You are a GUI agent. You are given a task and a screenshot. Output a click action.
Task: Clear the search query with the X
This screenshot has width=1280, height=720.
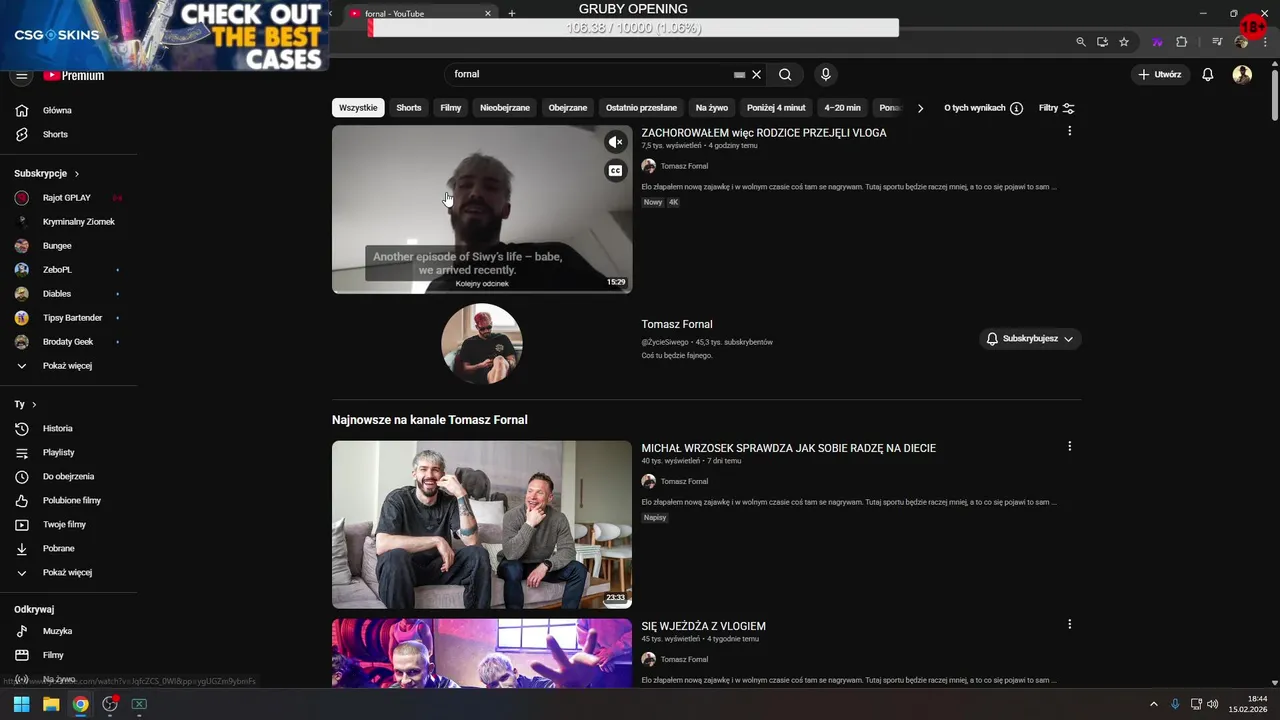pyautogui.click(x=756, y=74)
